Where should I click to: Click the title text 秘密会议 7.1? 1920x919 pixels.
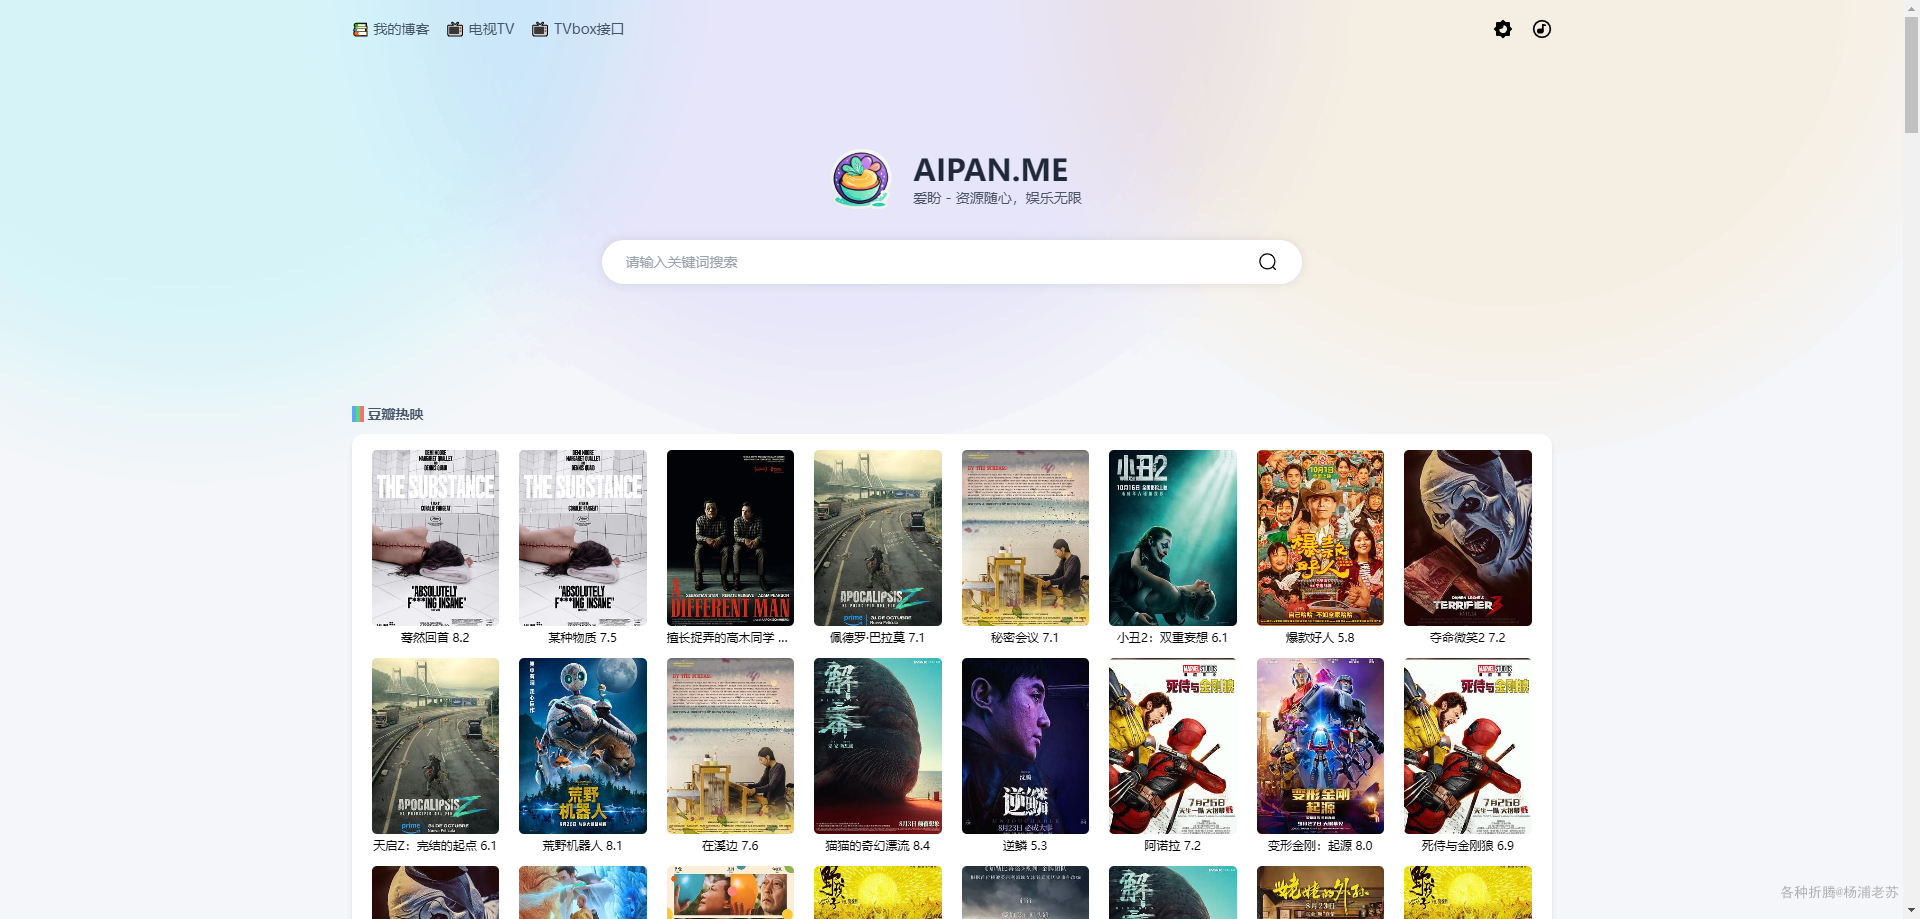(x=1025, y=638)
